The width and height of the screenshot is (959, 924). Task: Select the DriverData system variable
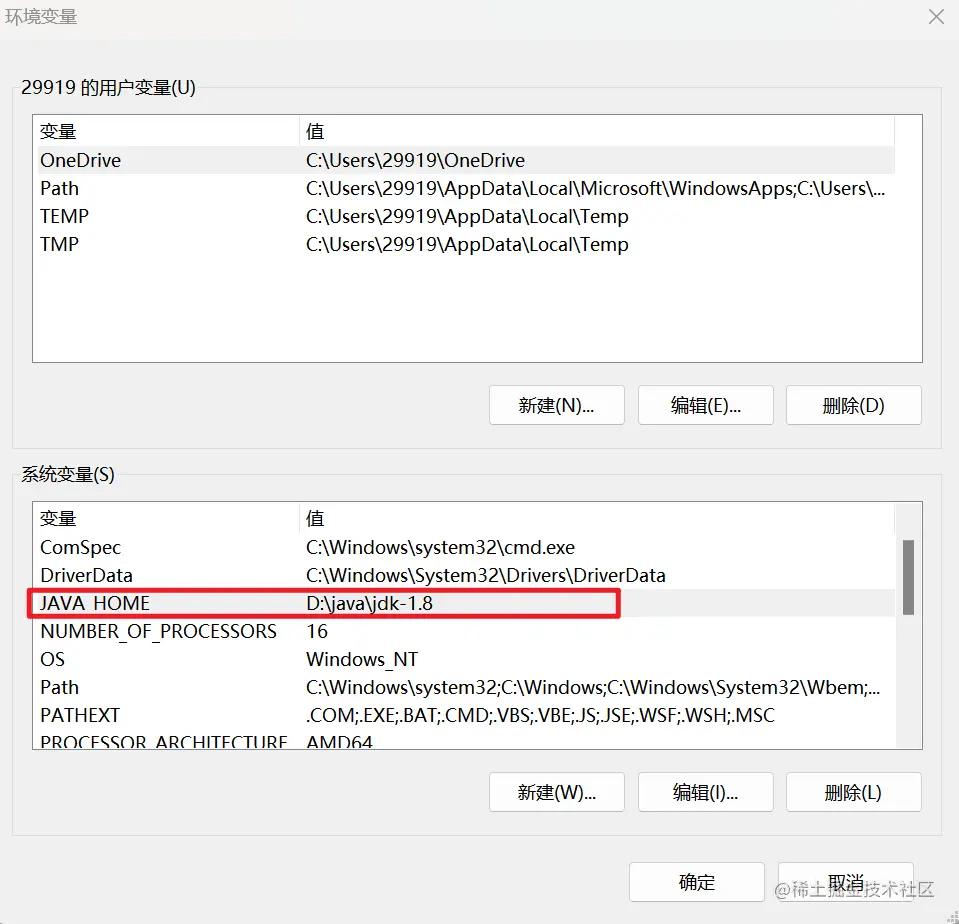click(x=466, y=575)
